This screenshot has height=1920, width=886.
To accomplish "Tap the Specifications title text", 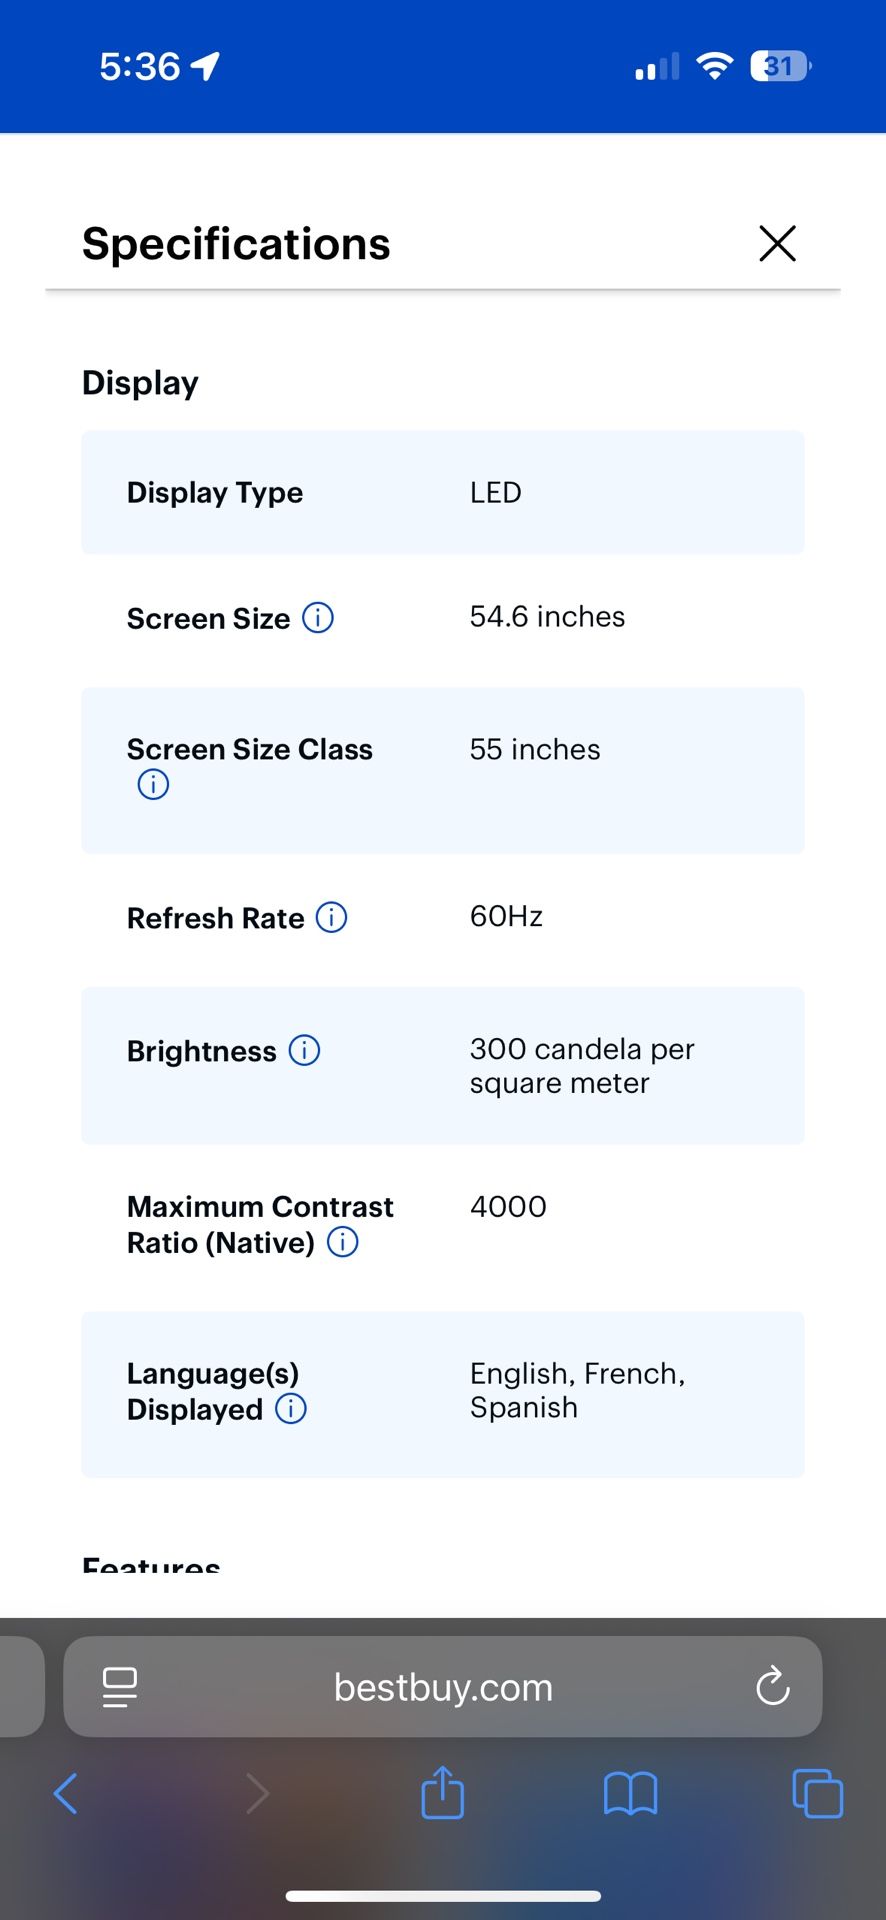I will point(236,243).
